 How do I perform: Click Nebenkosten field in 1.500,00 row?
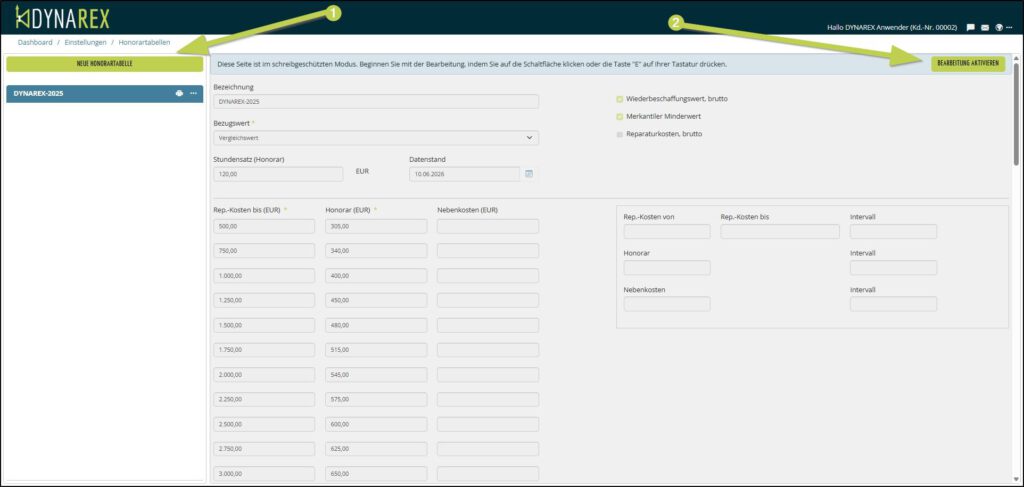pos(488,325)
